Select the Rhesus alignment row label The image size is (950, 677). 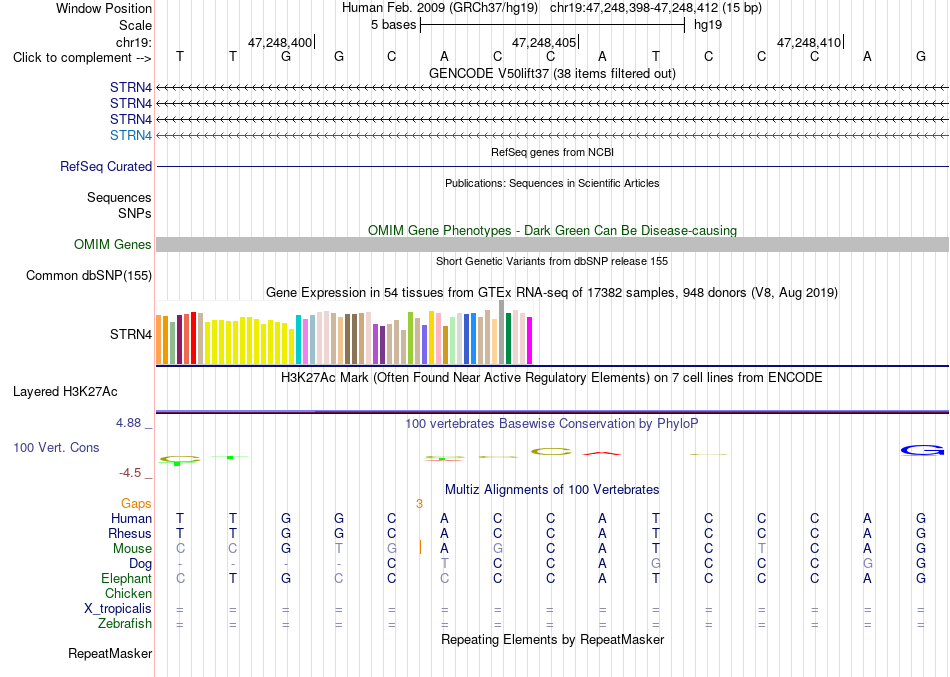130,533
